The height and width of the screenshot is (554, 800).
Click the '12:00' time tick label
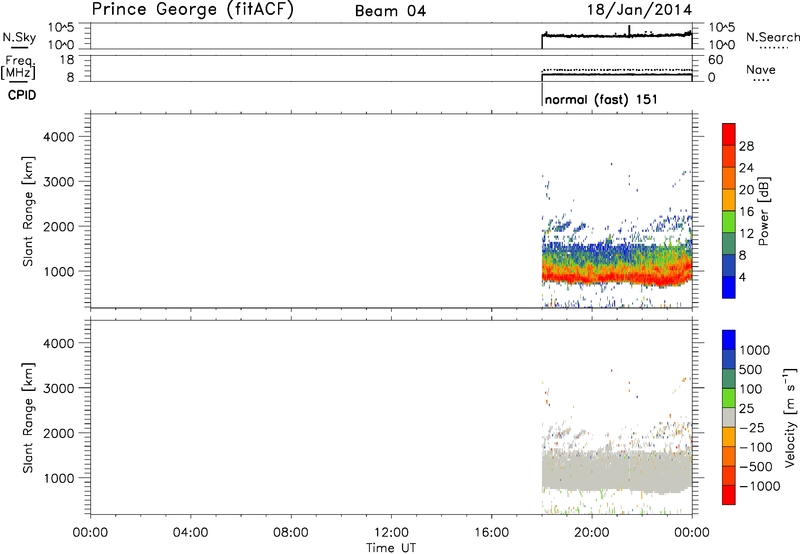391,533
